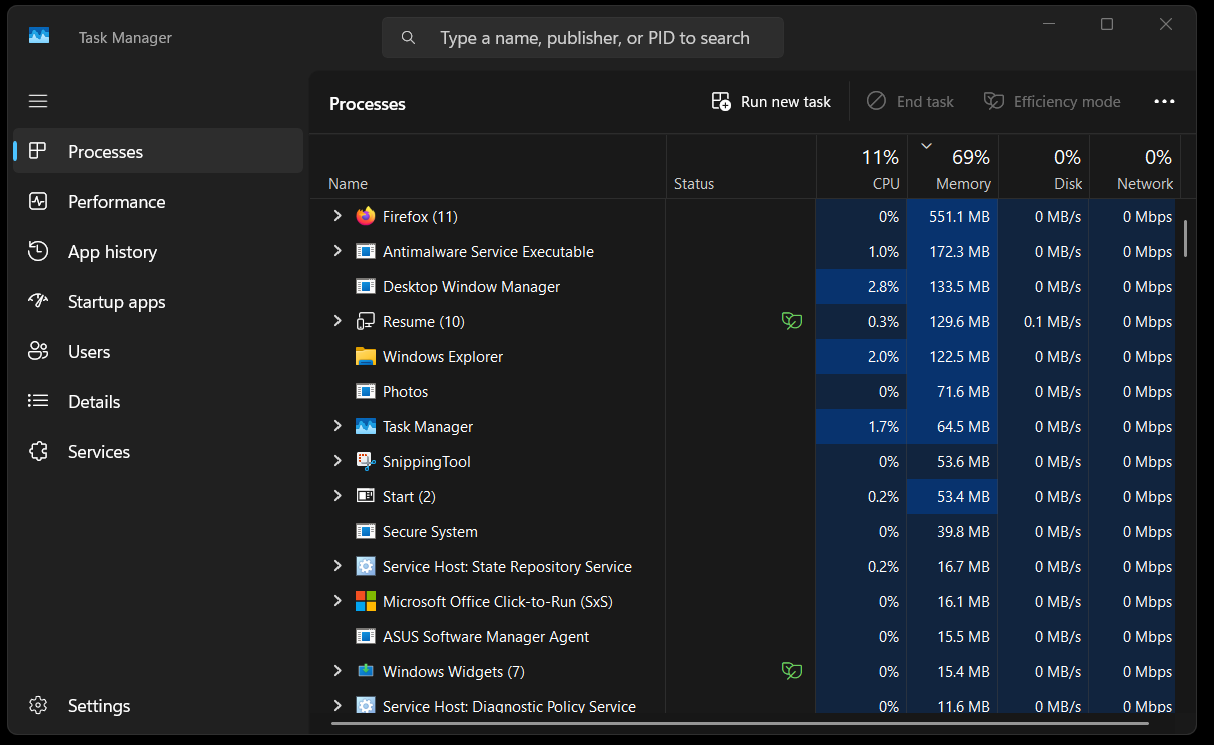Click the Firefox process icon
The image size is (1214, 745).
coord(366,216)
